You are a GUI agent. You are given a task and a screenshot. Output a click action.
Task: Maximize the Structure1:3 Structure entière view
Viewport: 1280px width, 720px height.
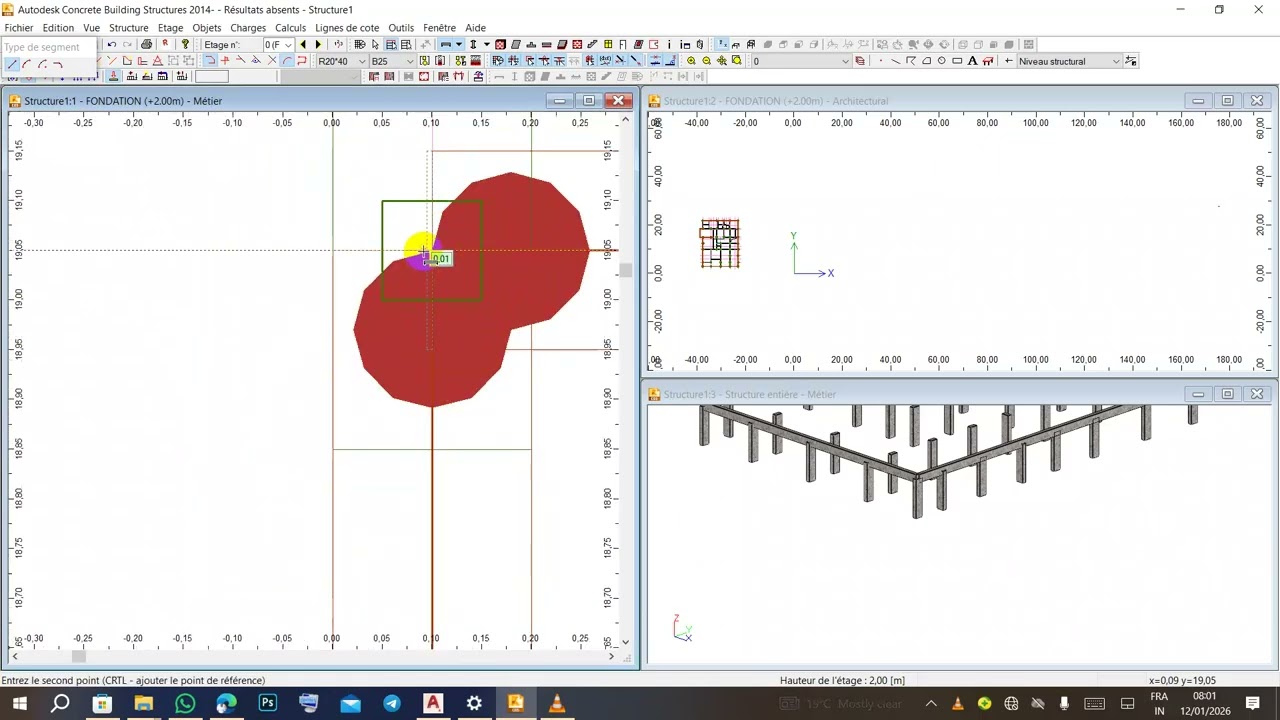1227,394
